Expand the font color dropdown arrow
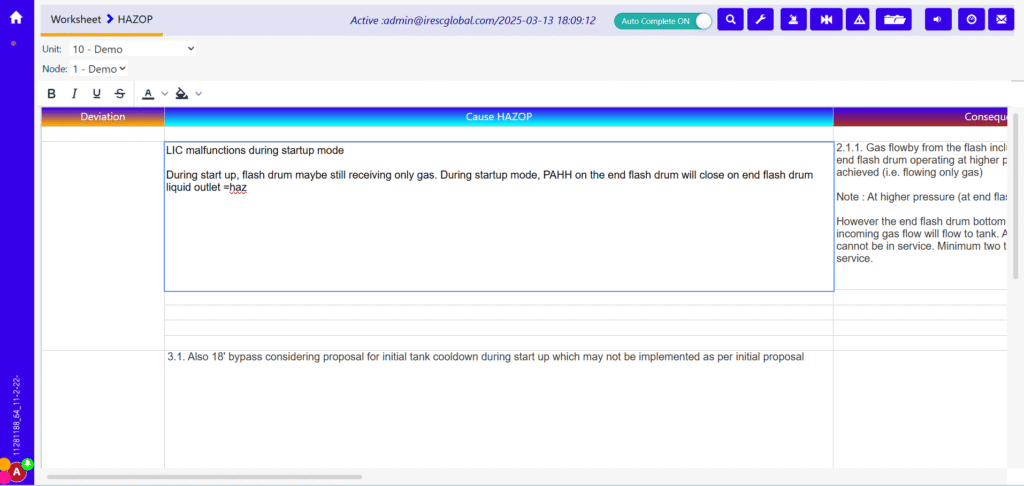Viewport: 1024px width, 486px height. (165, 94)
